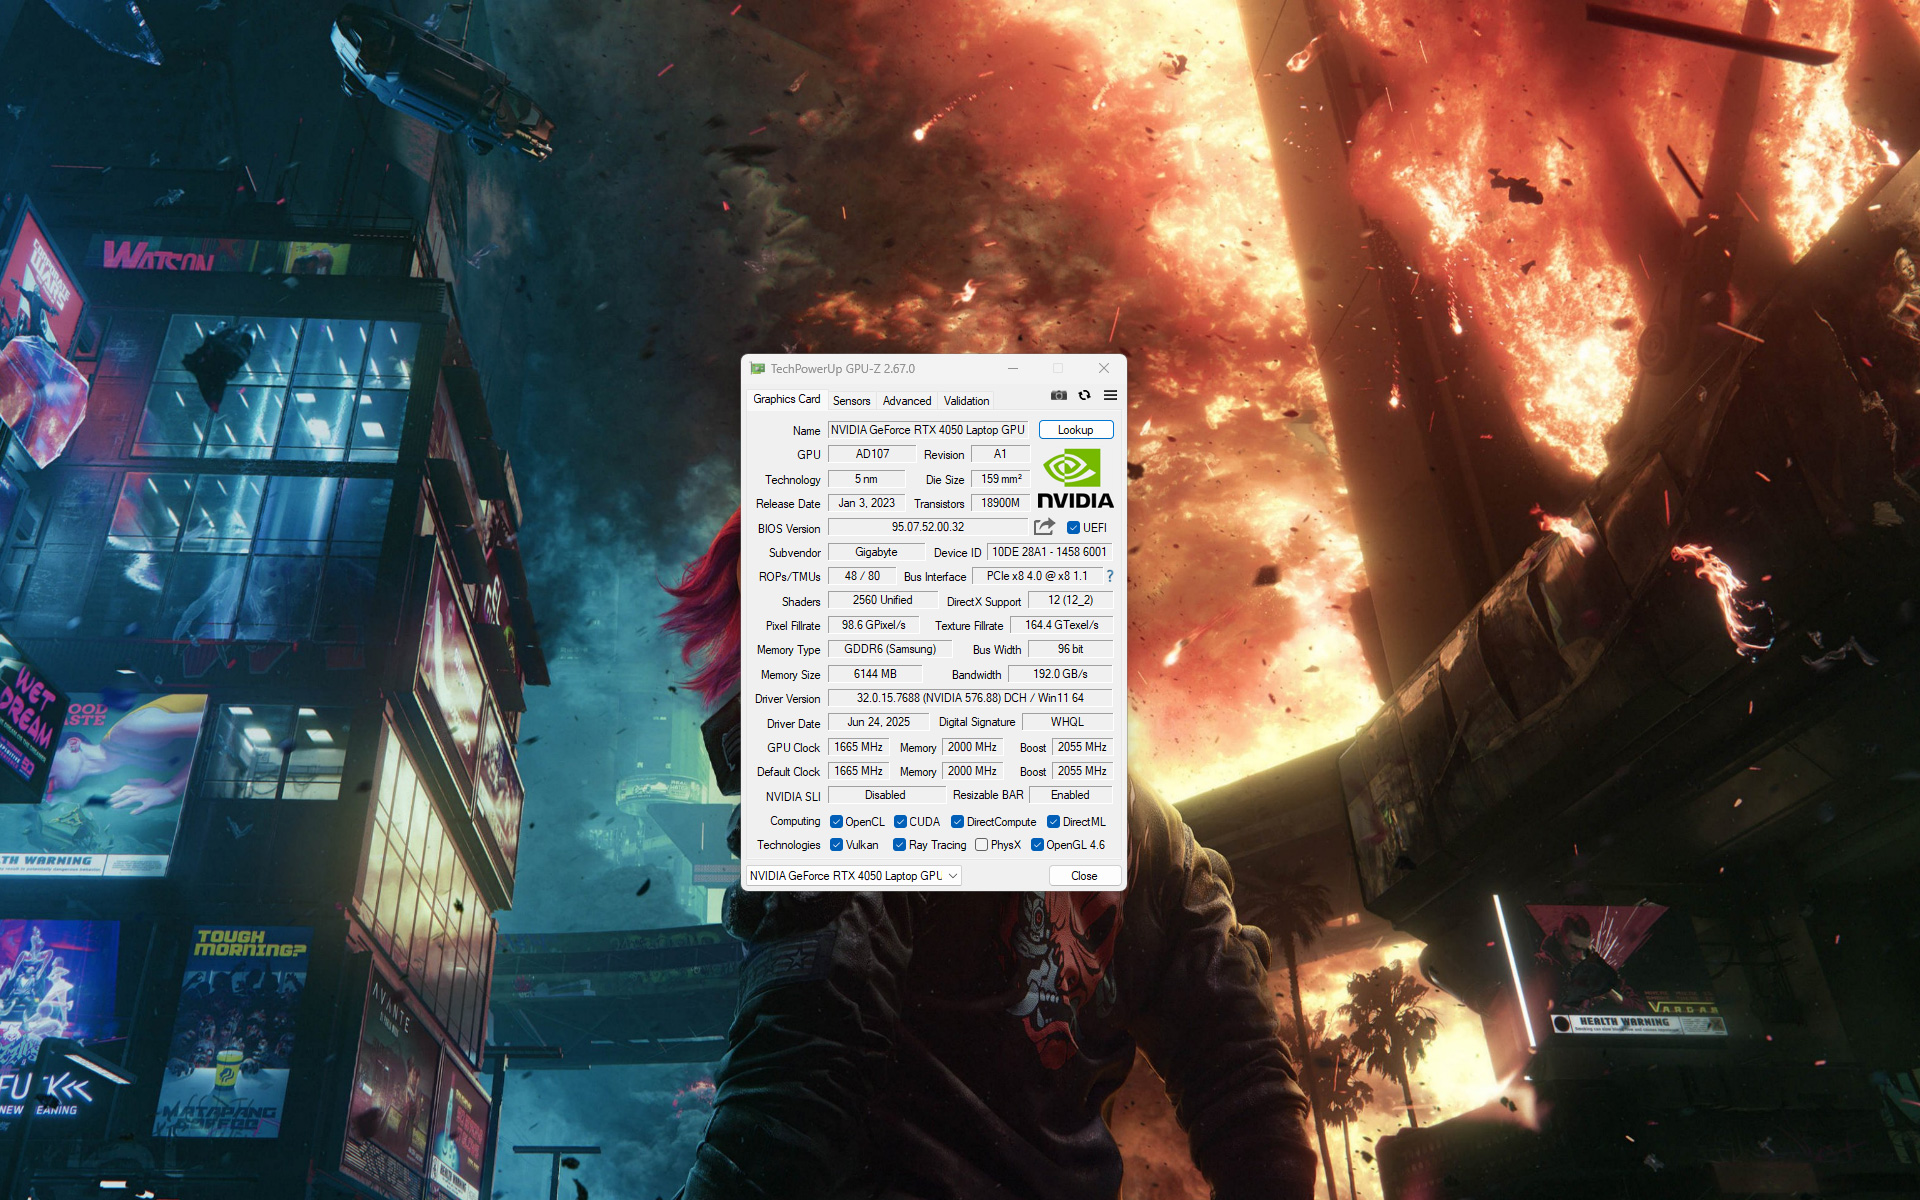Click the Release Date Jan 3, 2023 value
This screenshot has height=1200, width=1920.
tap(866, 503)
